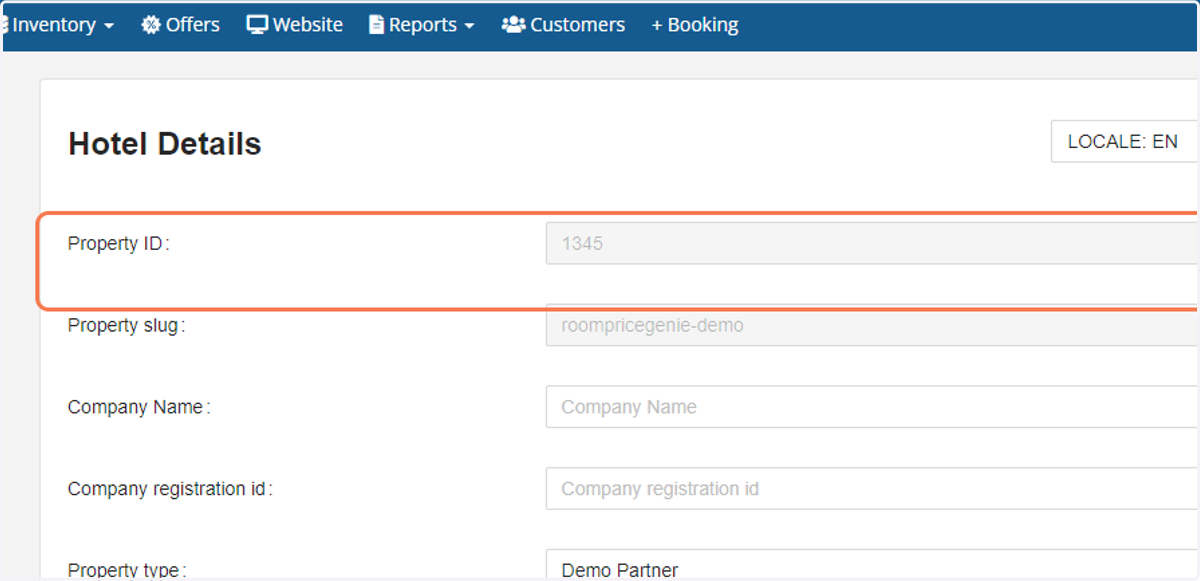Focus the Company registration id input
The image size is (1200, 581).
point(872,489)
